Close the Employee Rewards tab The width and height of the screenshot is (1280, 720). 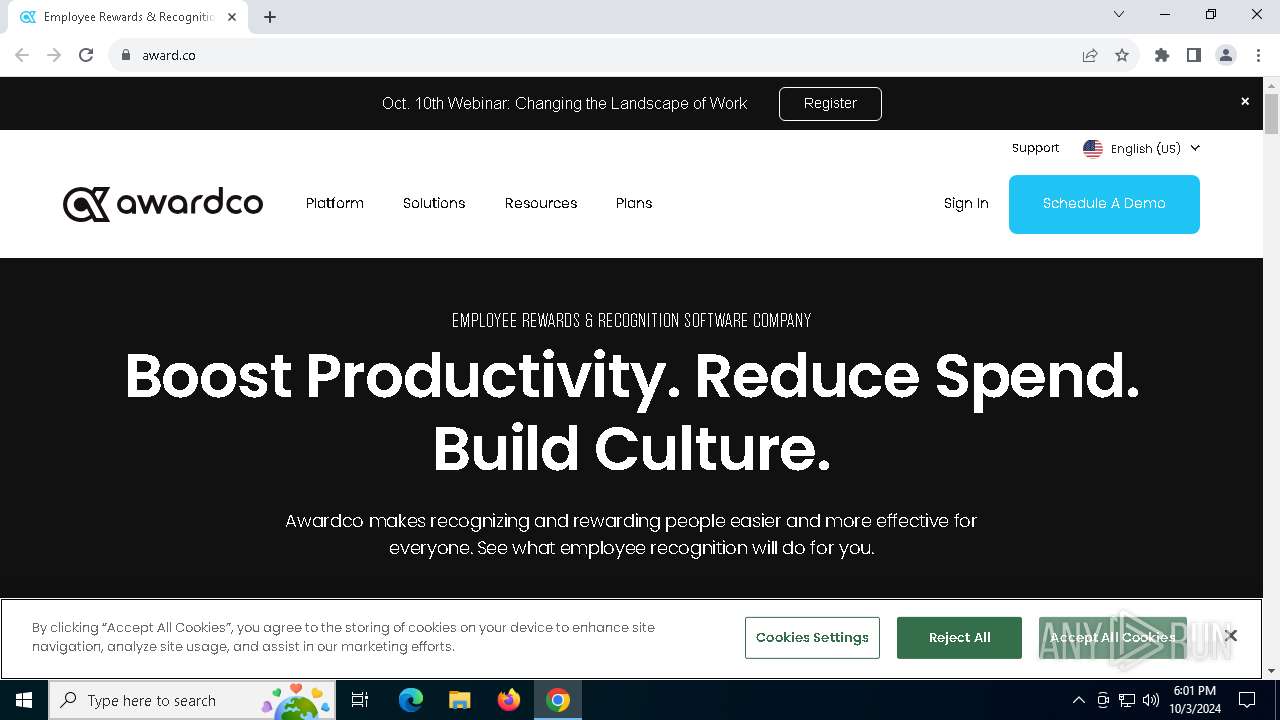coord(232,16)
